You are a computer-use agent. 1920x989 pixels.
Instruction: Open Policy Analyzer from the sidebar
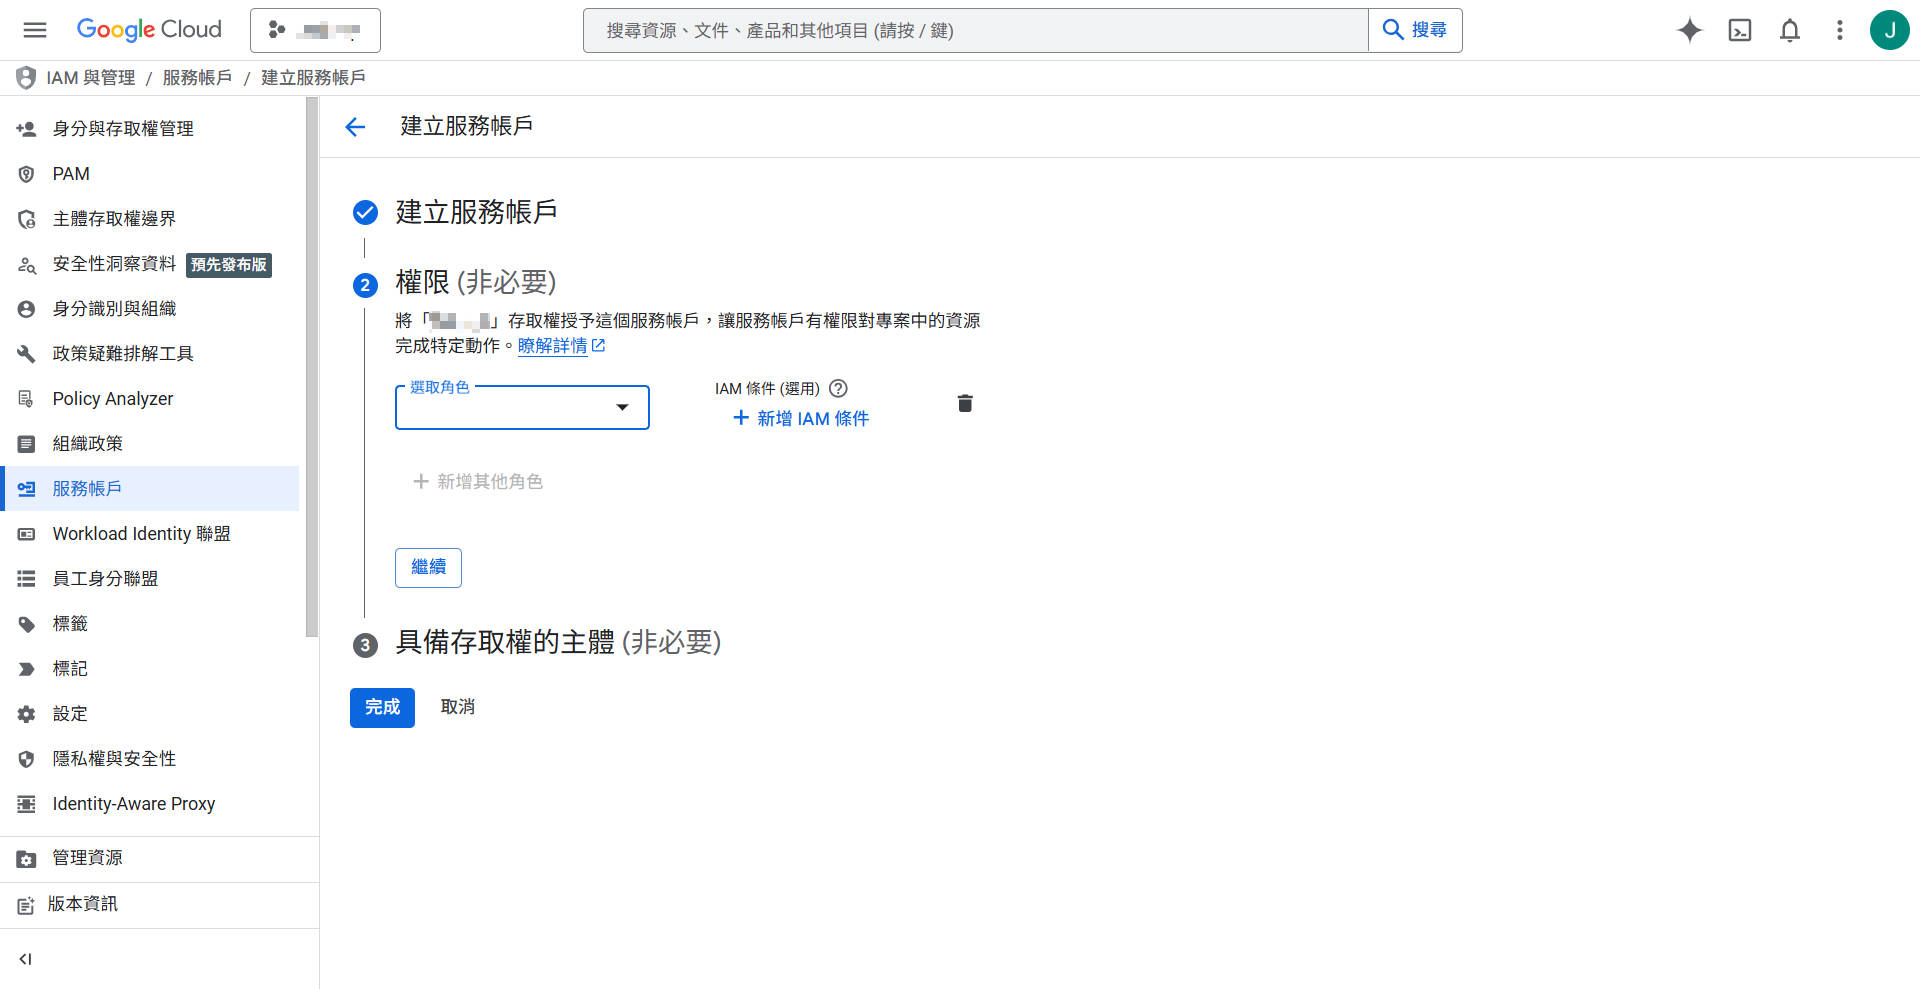pyautogui.click(x=113, y=399)
